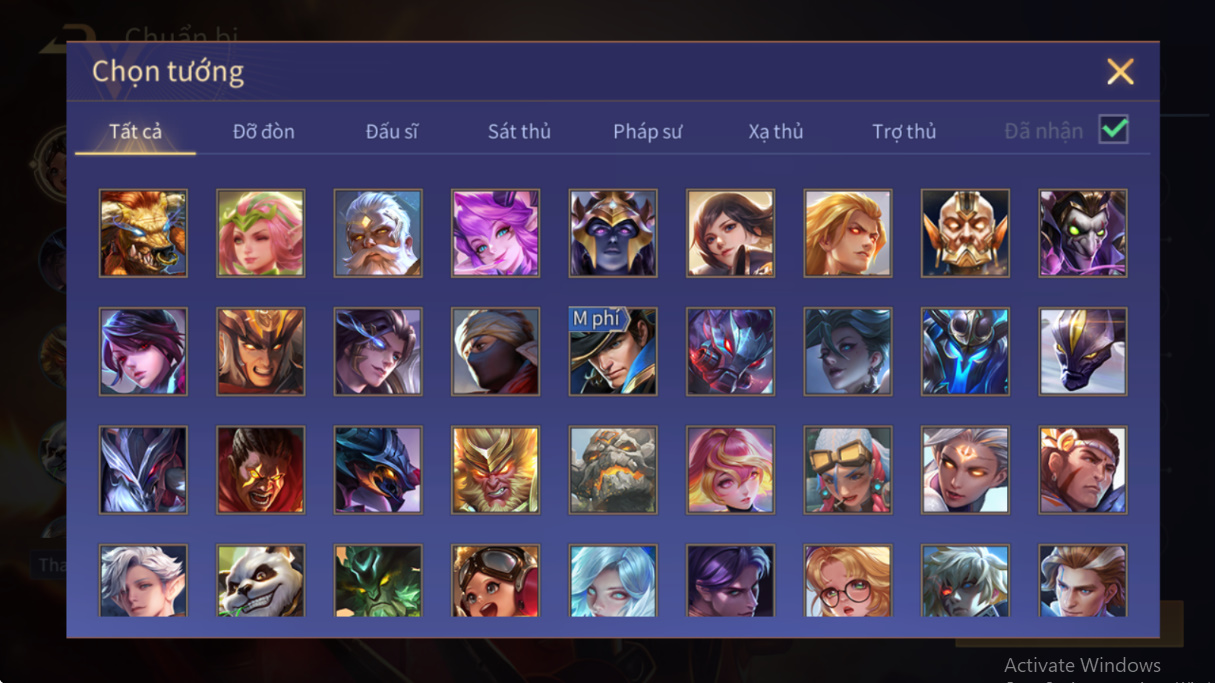Select the goggles-wearing pilot girl hero

click(x=495, y=581)
